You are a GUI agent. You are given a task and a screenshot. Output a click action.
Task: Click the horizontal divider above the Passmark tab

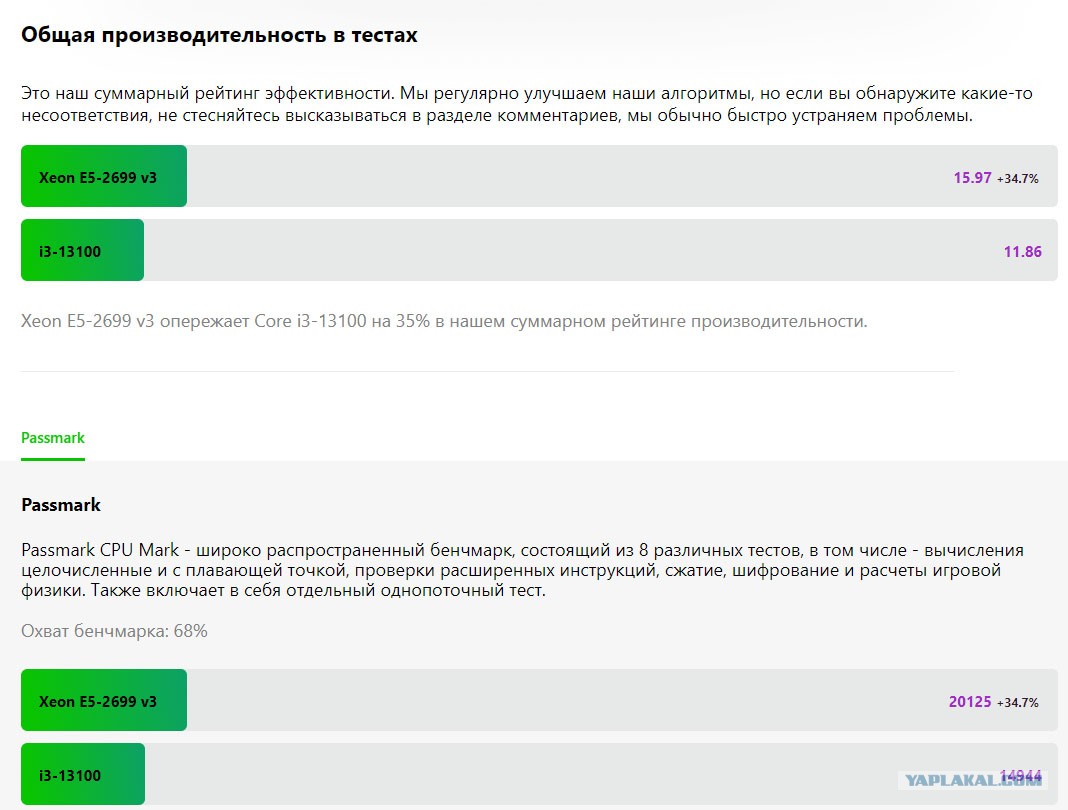[488, 371]
